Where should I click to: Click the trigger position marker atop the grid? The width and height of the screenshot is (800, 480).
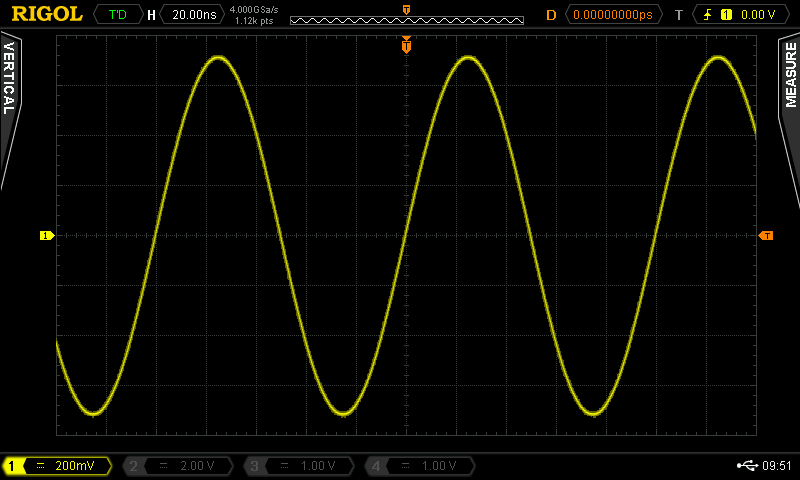click(407, 45)
